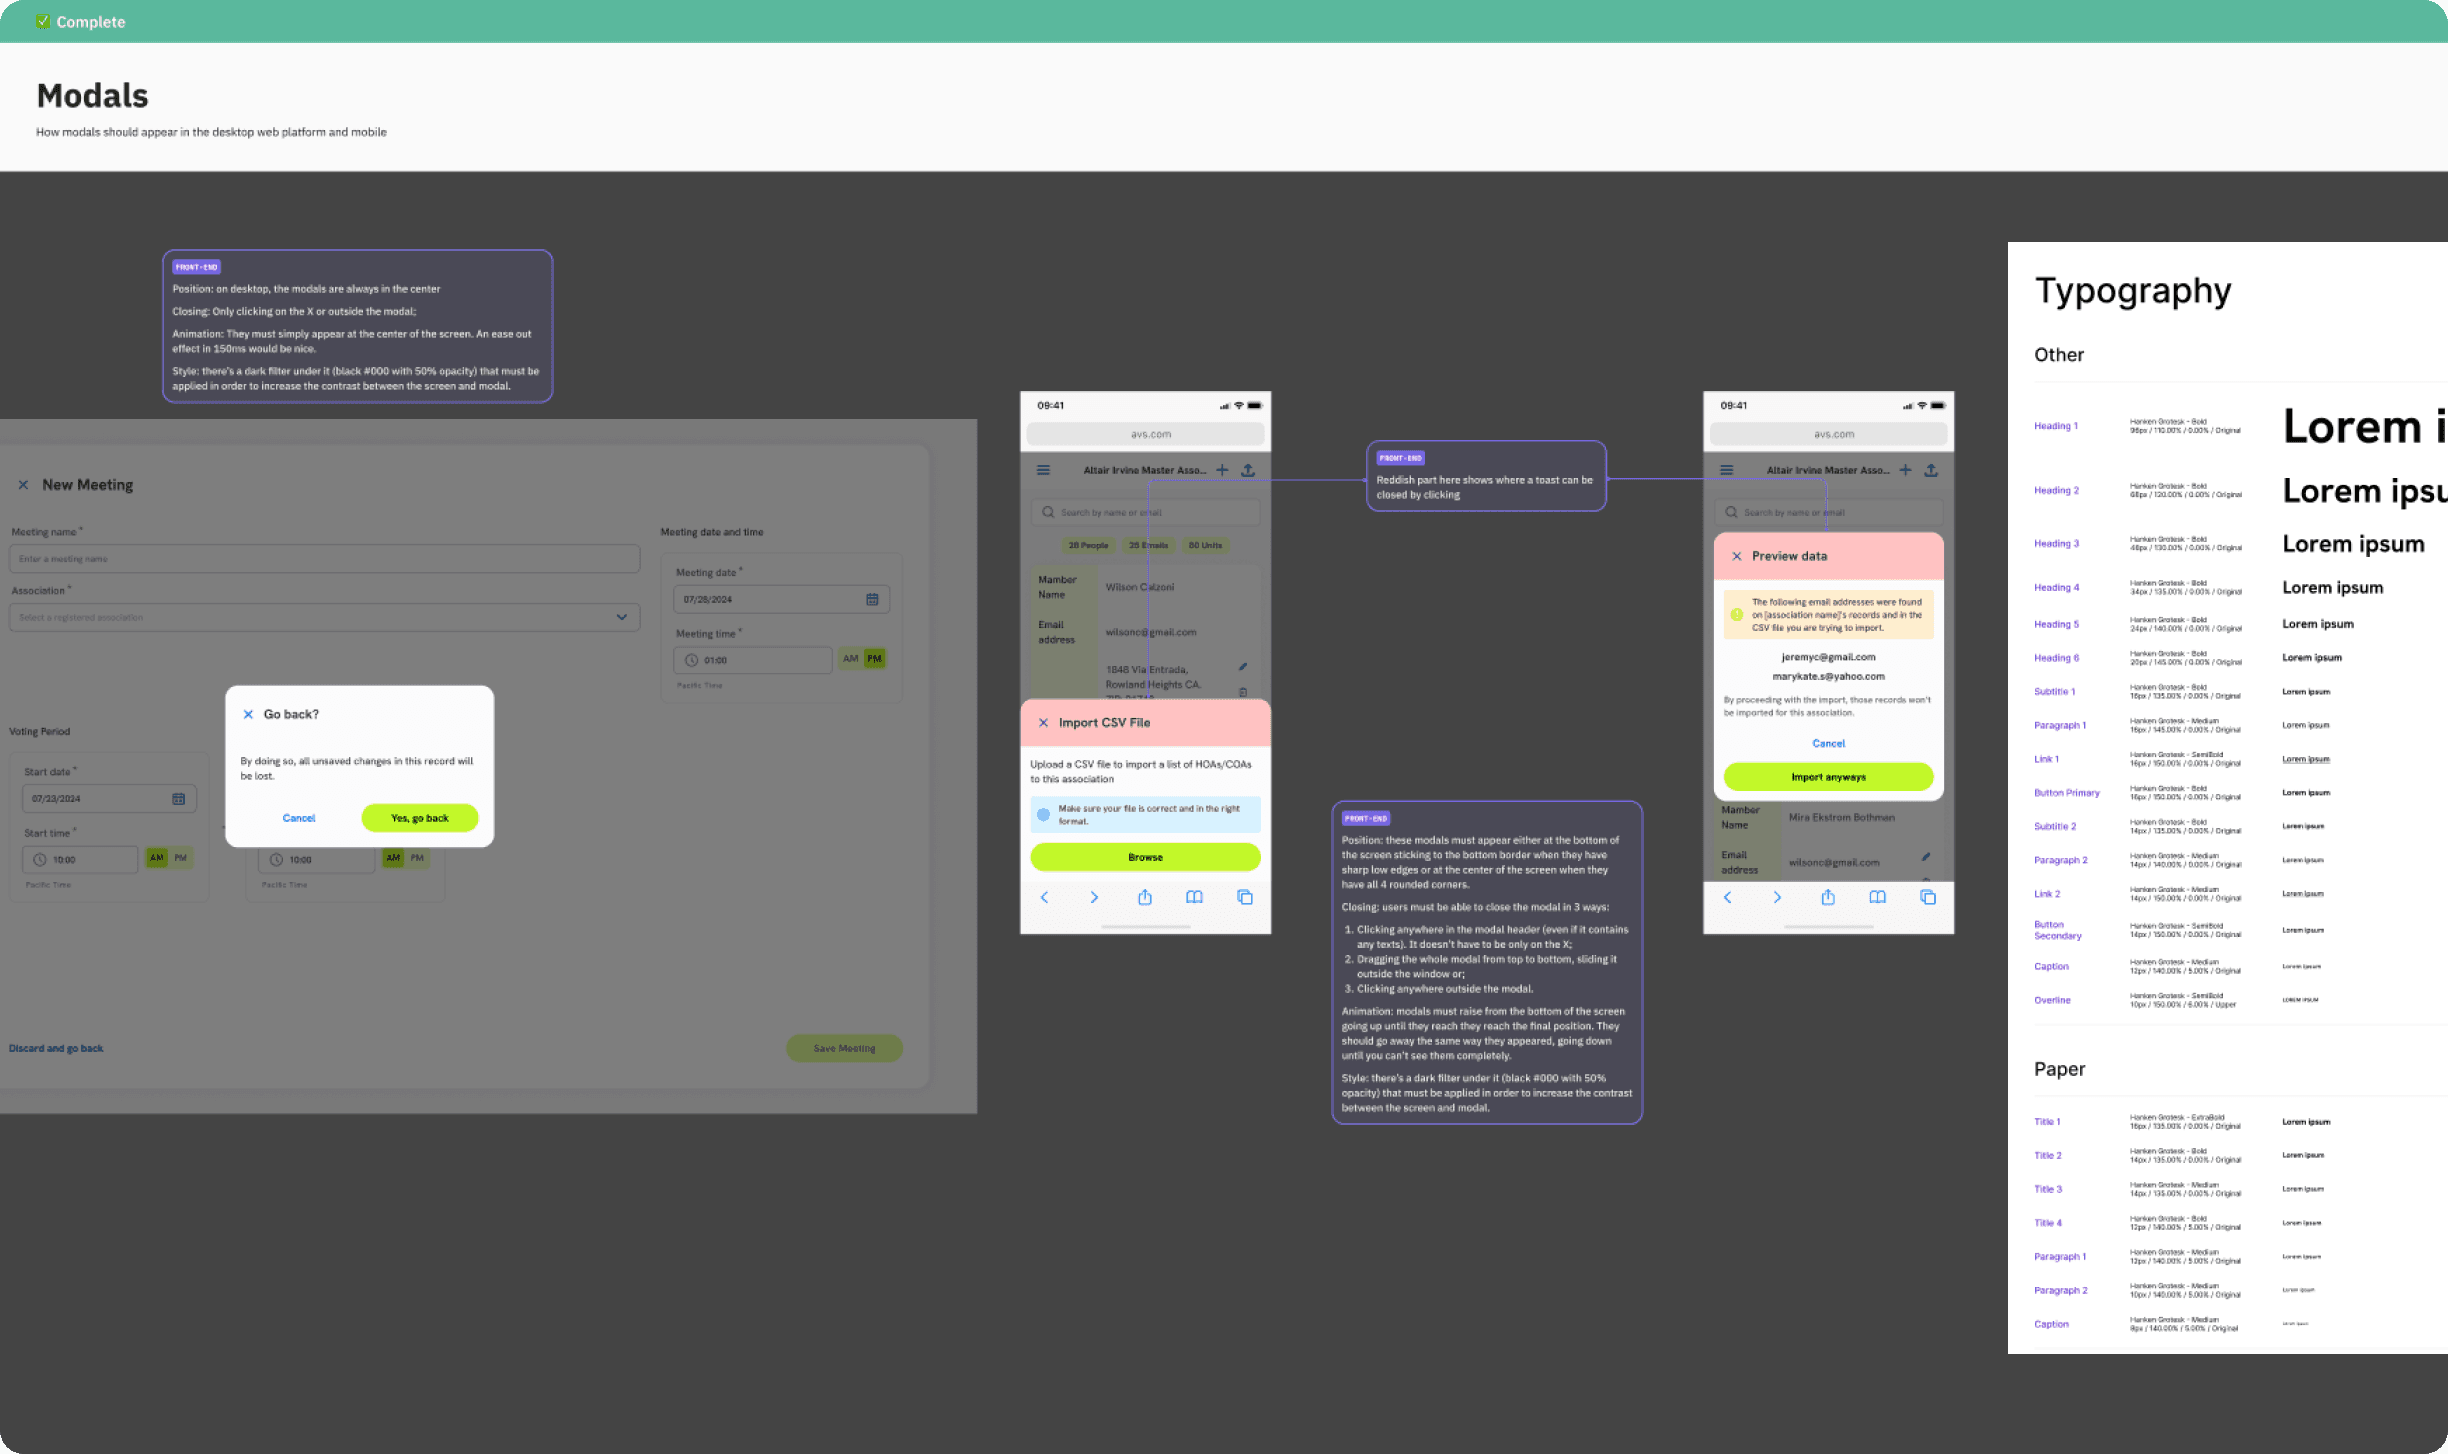Tap Cancel in the Preview data modal
The height and width of the screenshot is (1454, 2448).
pyautogui.click(x=1828, y=743)
